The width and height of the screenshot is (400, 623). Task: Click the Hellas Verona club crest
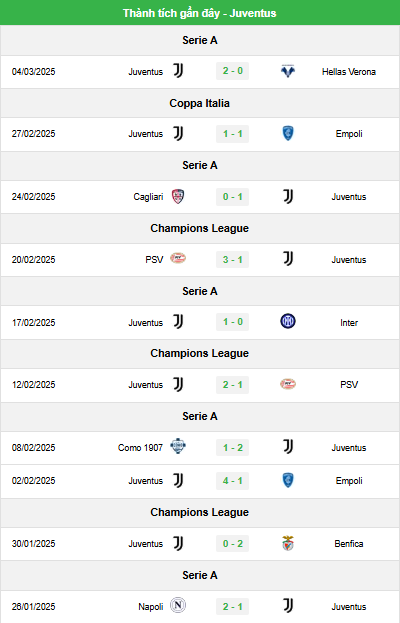(288, 71)
